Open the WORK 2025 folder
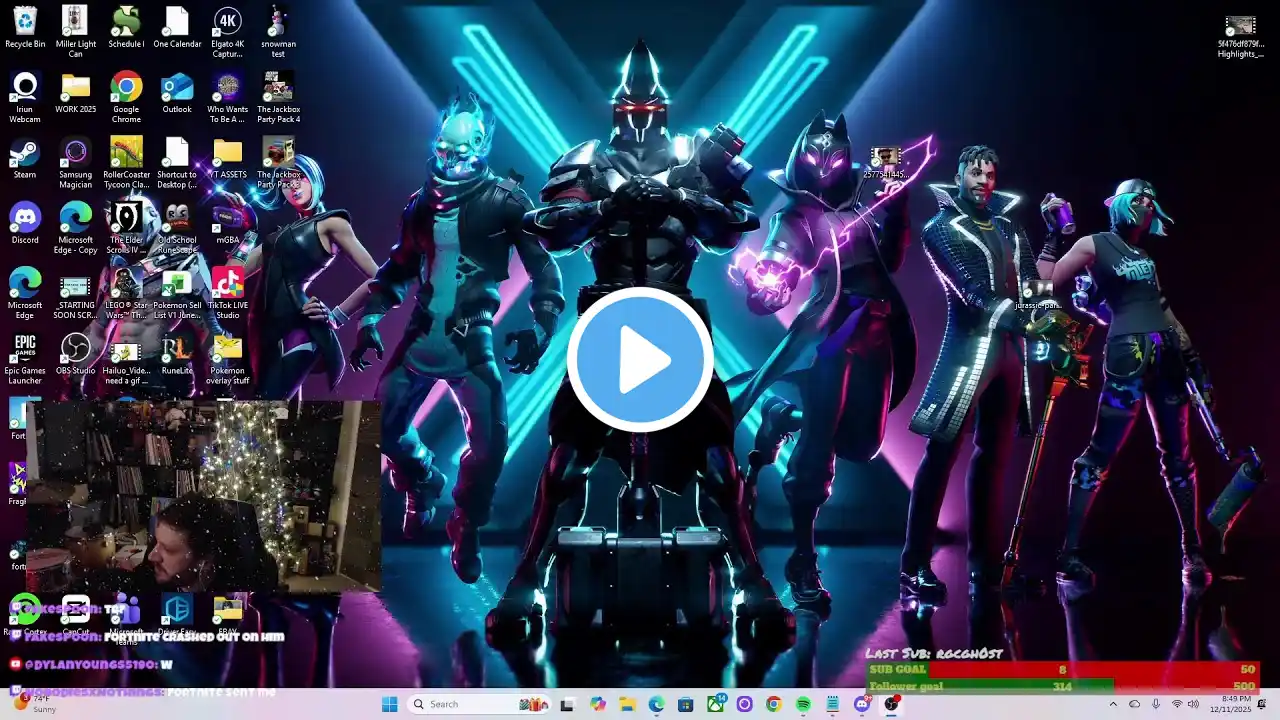The image size is (1280, 720). (x=76, y=92)
